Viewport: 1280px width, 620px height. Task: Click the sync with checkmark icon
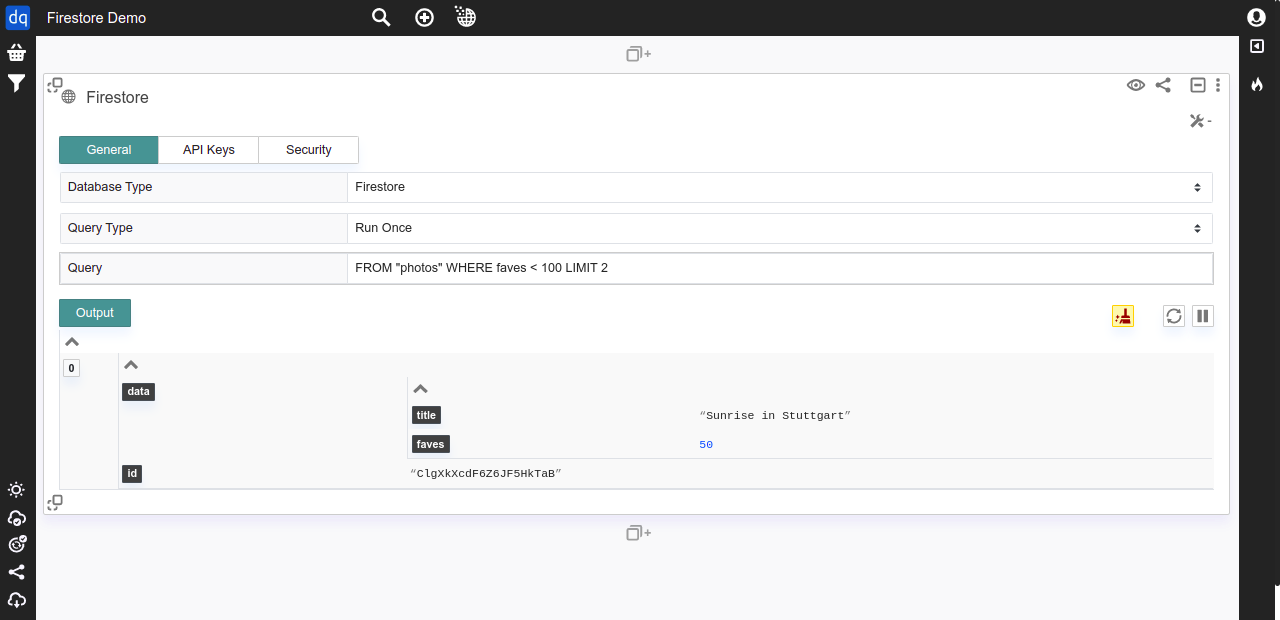click(x=17, y=545)
